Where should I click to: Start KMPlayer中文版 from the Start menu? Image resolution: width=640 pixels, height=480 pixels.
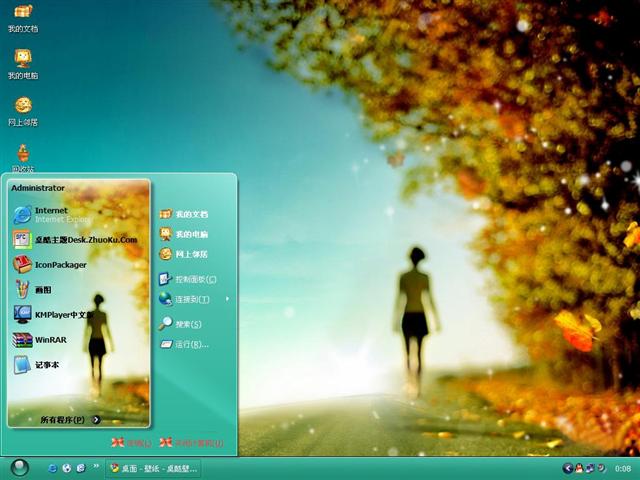click(x=53, y=315)
